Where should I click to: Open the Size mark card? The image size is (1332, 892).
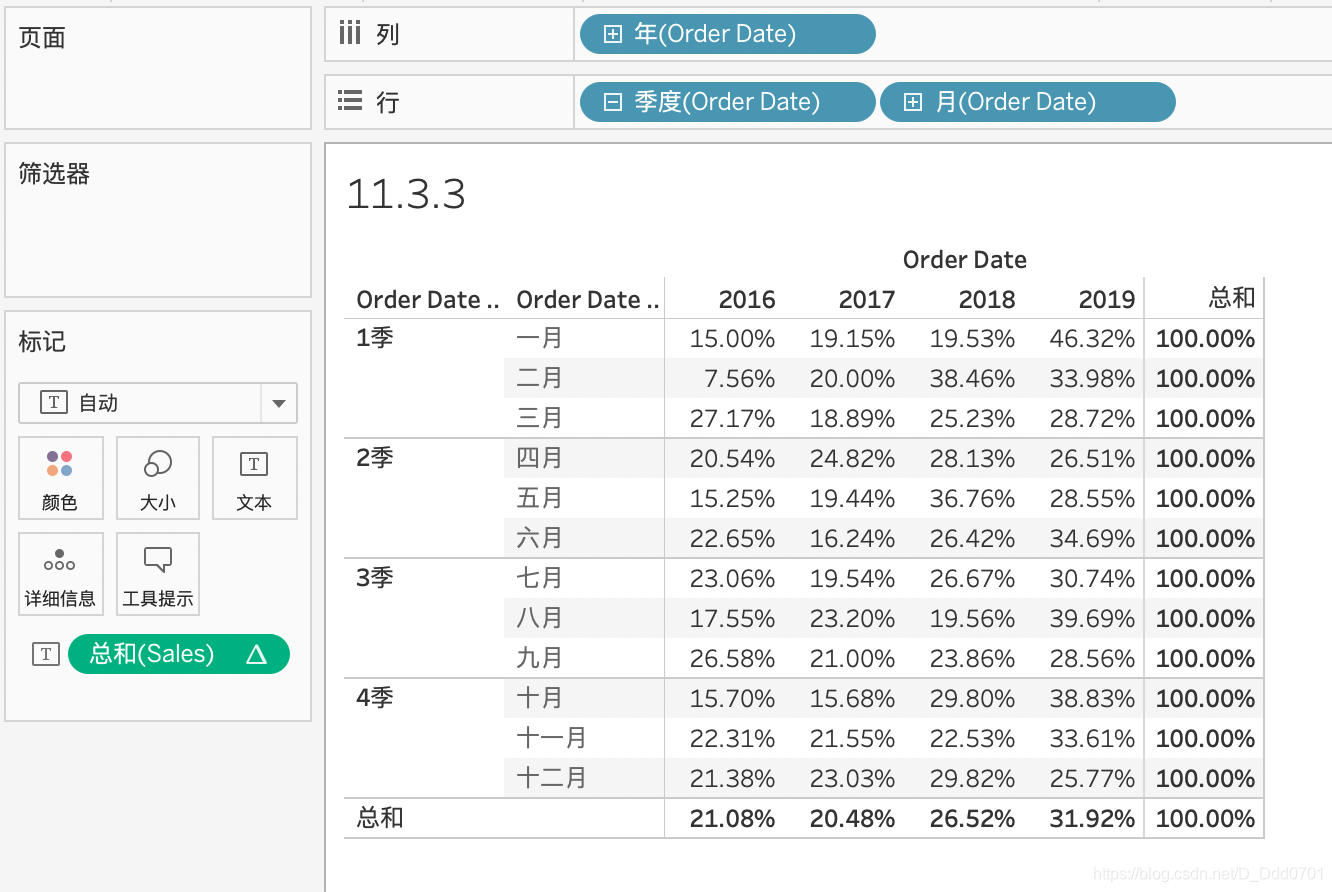pos(158,478)
